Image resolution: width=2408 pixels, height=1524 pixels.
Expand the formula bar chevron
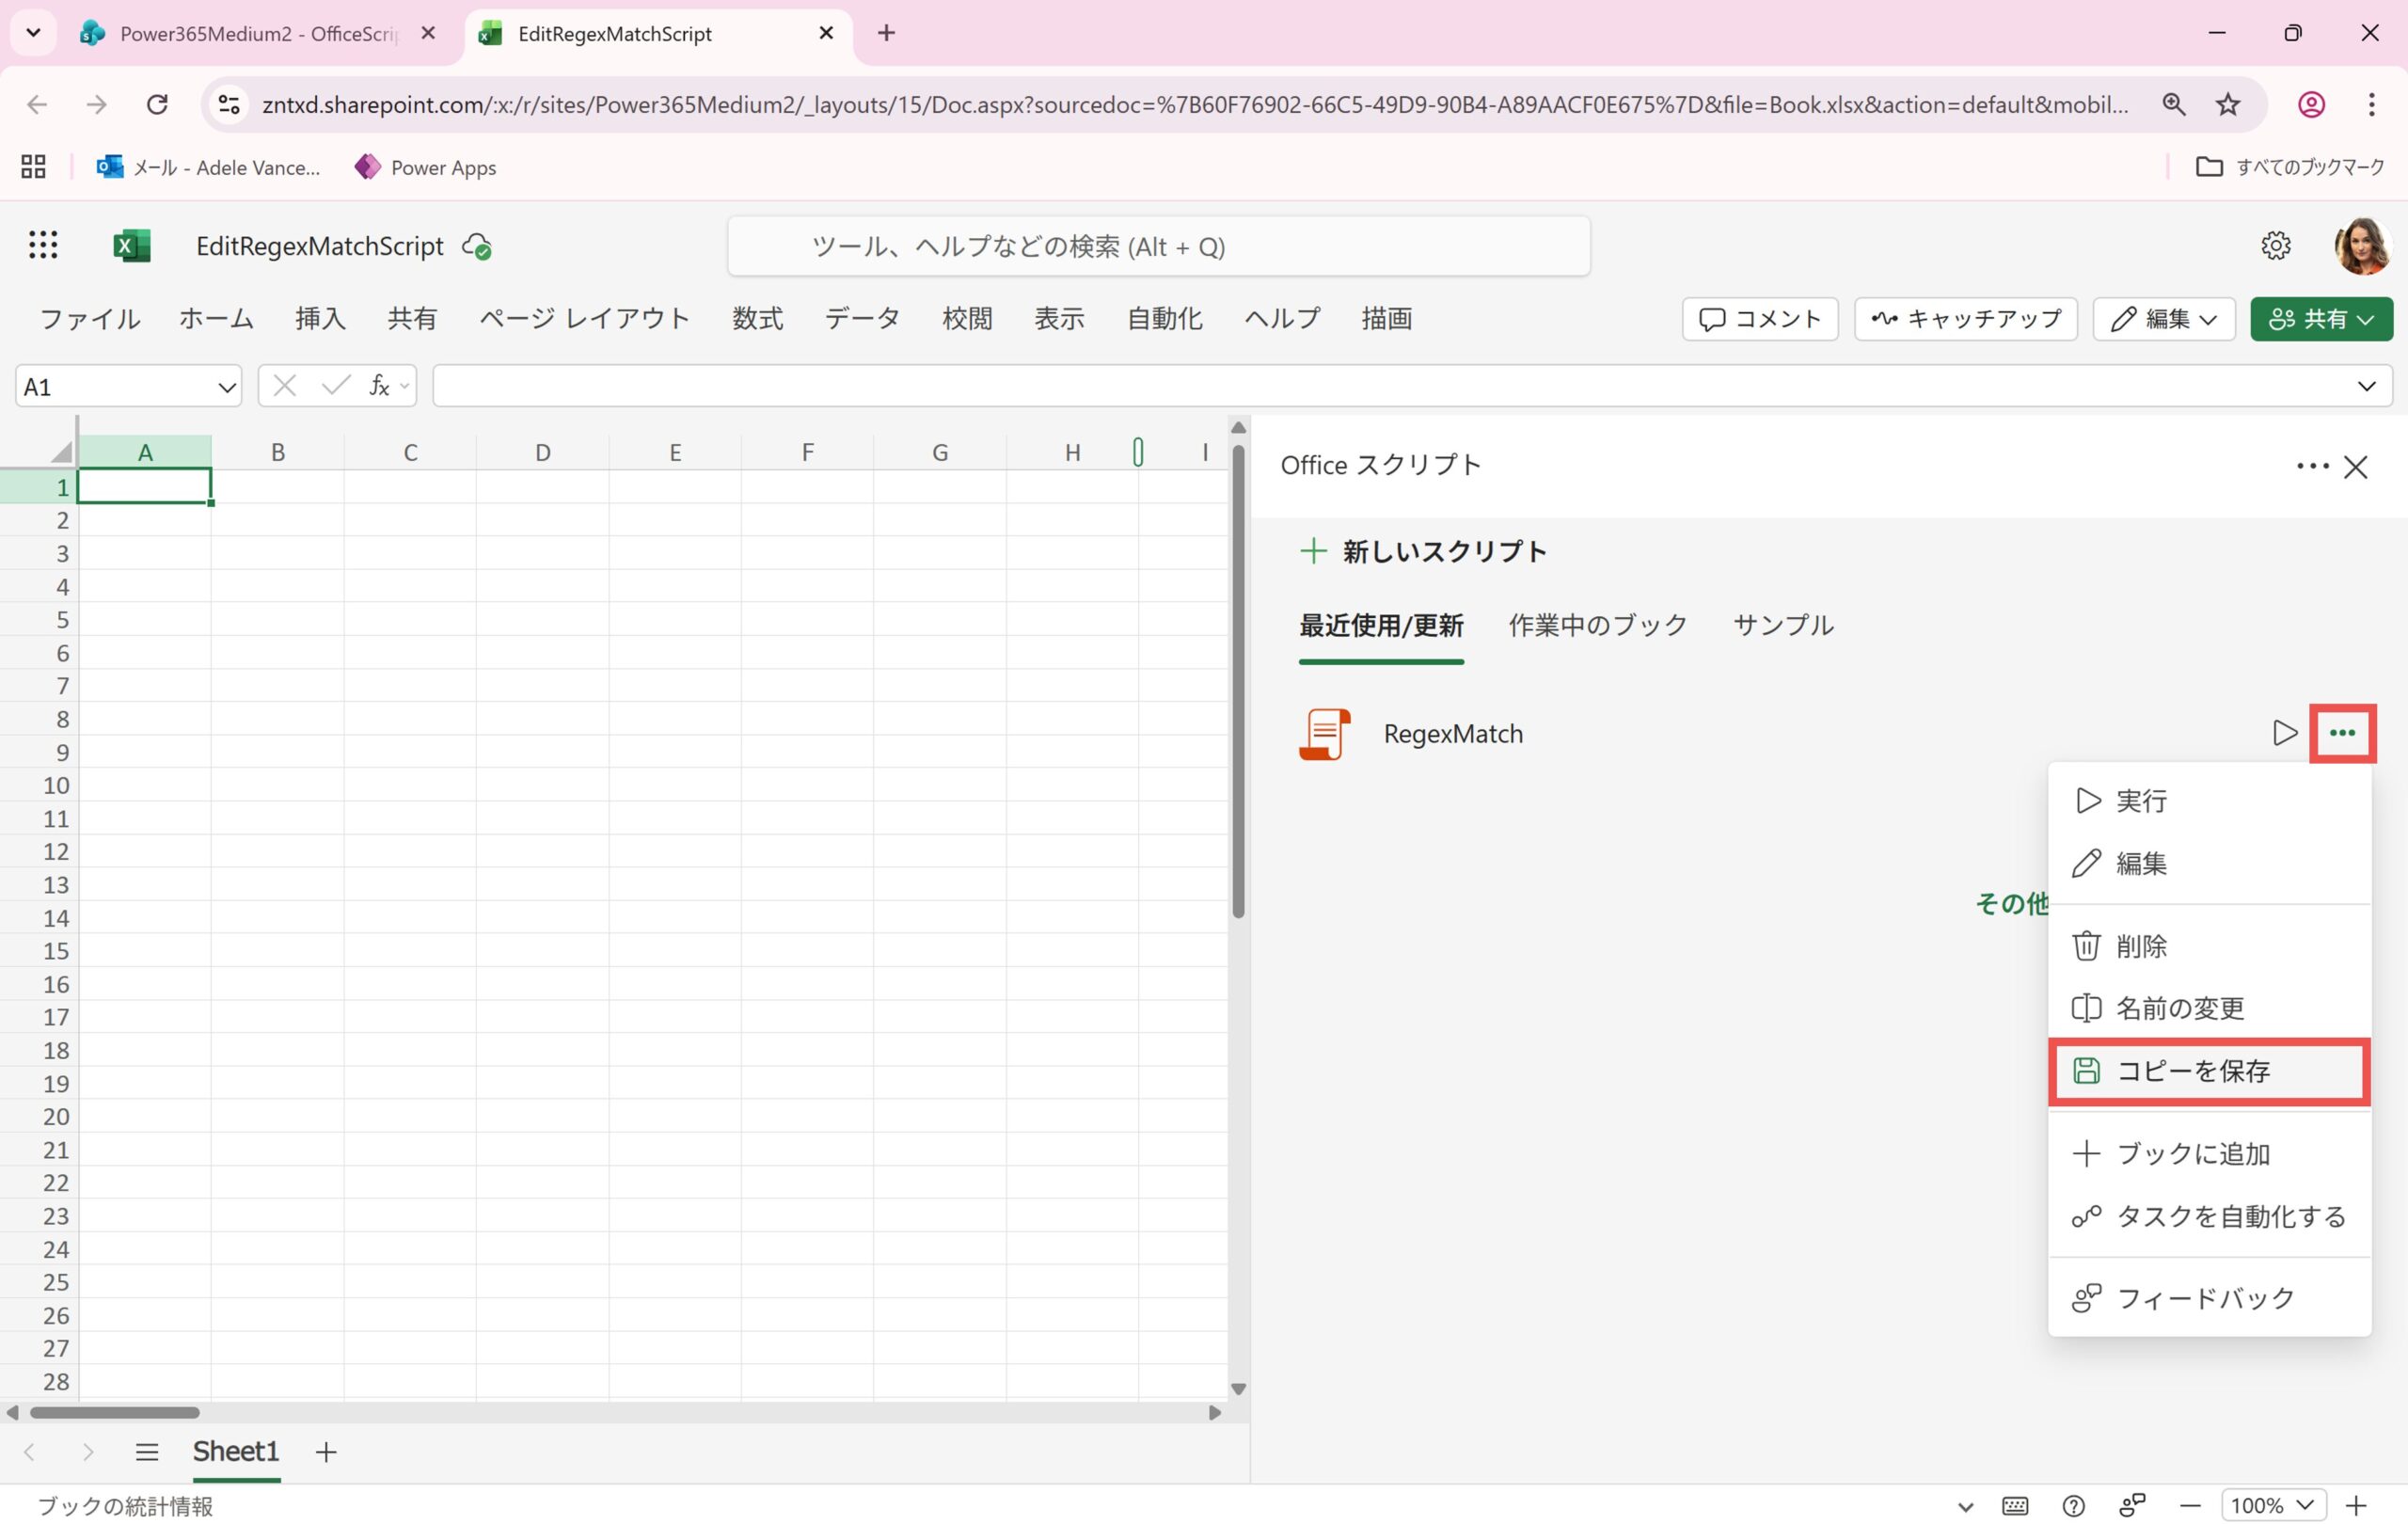(x=2366, y=386)
